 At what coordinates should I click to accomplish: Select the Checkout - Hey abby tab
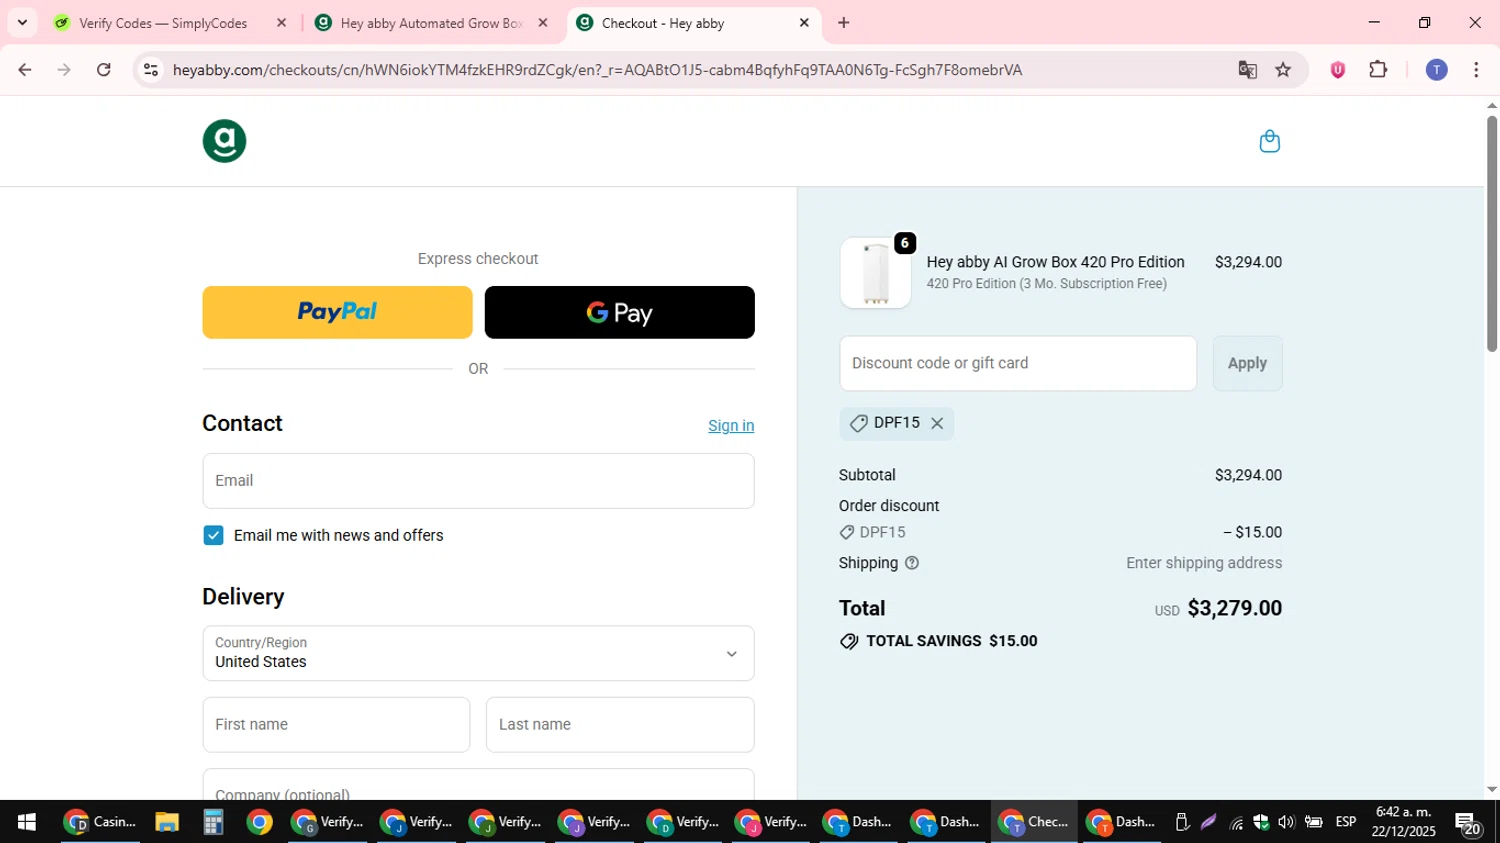pos(694,23)
